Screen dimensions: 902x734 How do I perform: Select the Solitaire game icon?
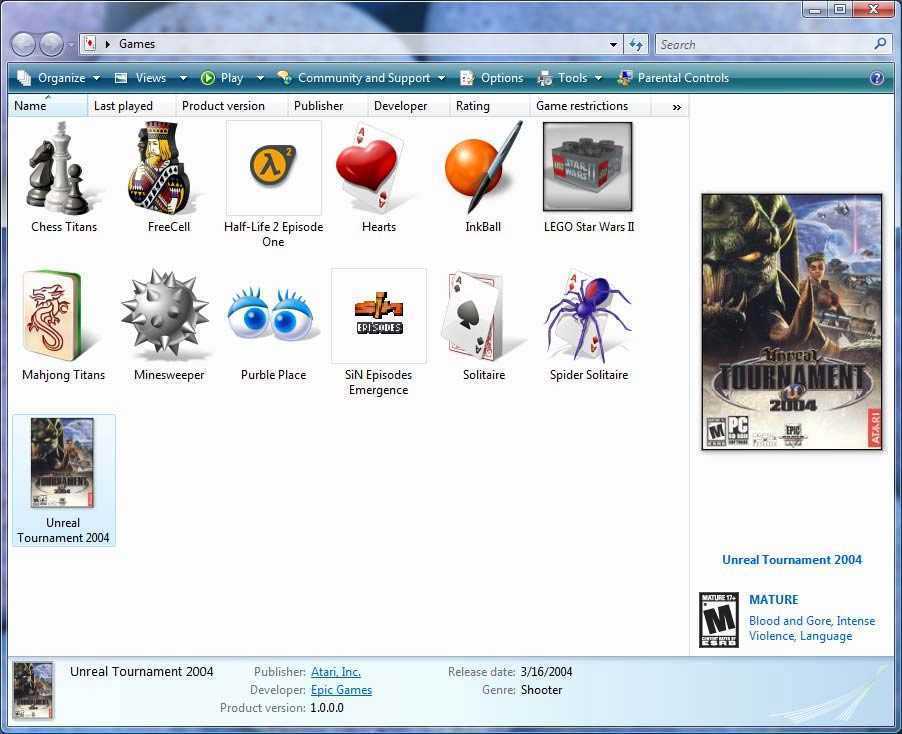[x=482, y=315]
